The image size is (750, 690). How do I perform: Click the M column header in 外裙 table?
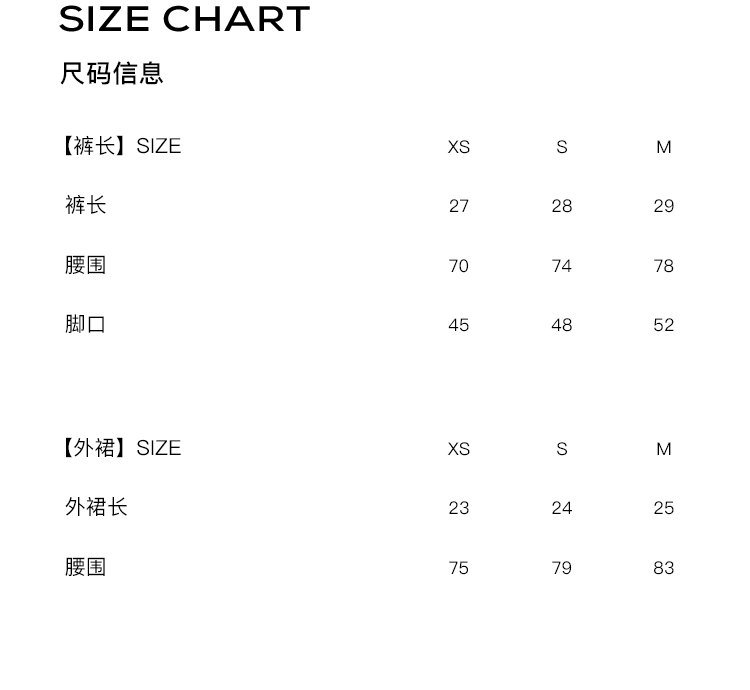coord(664,449)
